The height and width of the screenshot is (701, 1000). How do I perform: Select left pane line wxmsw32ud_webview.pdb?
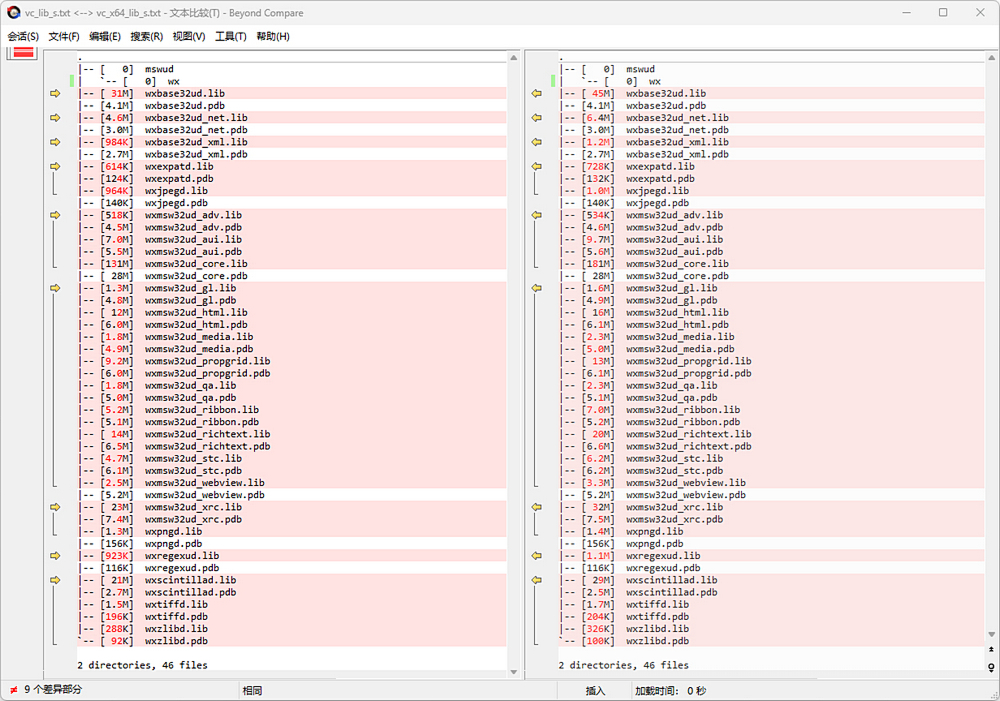(x=292, y=495)
